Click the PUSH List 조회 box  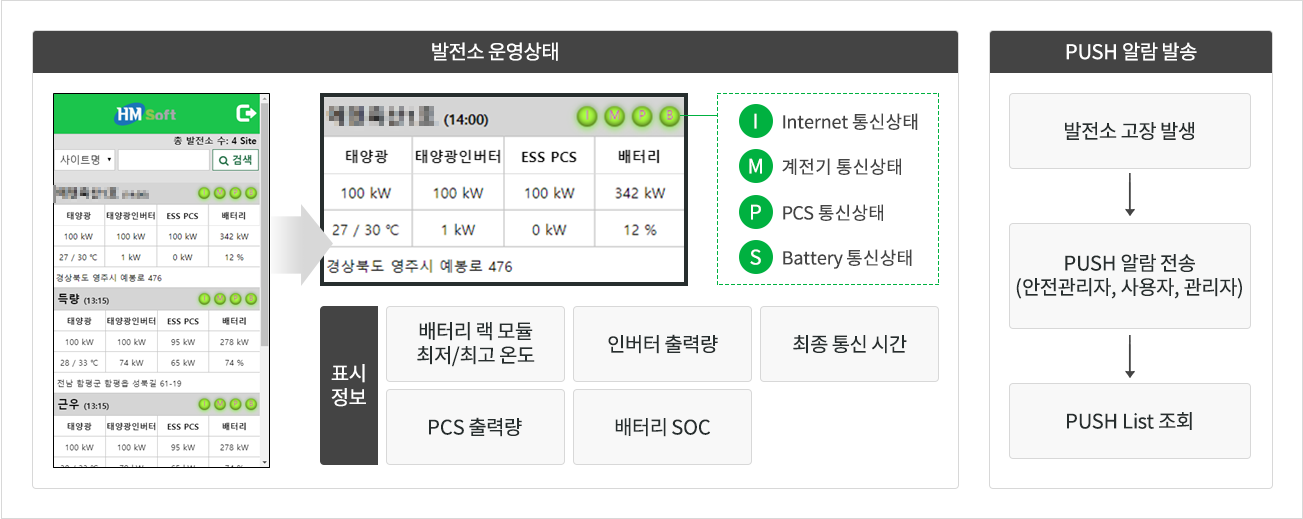[1130, 421]
